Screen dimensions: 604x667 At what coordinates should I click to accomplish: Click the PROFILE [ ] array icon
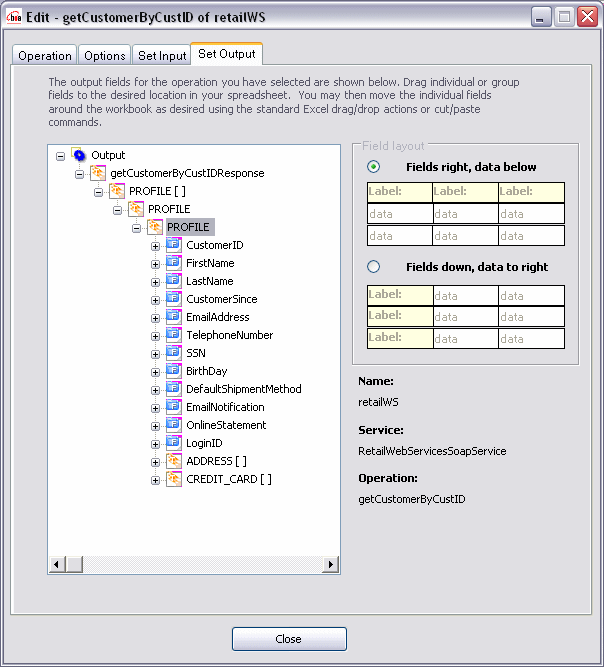[117, 191]
